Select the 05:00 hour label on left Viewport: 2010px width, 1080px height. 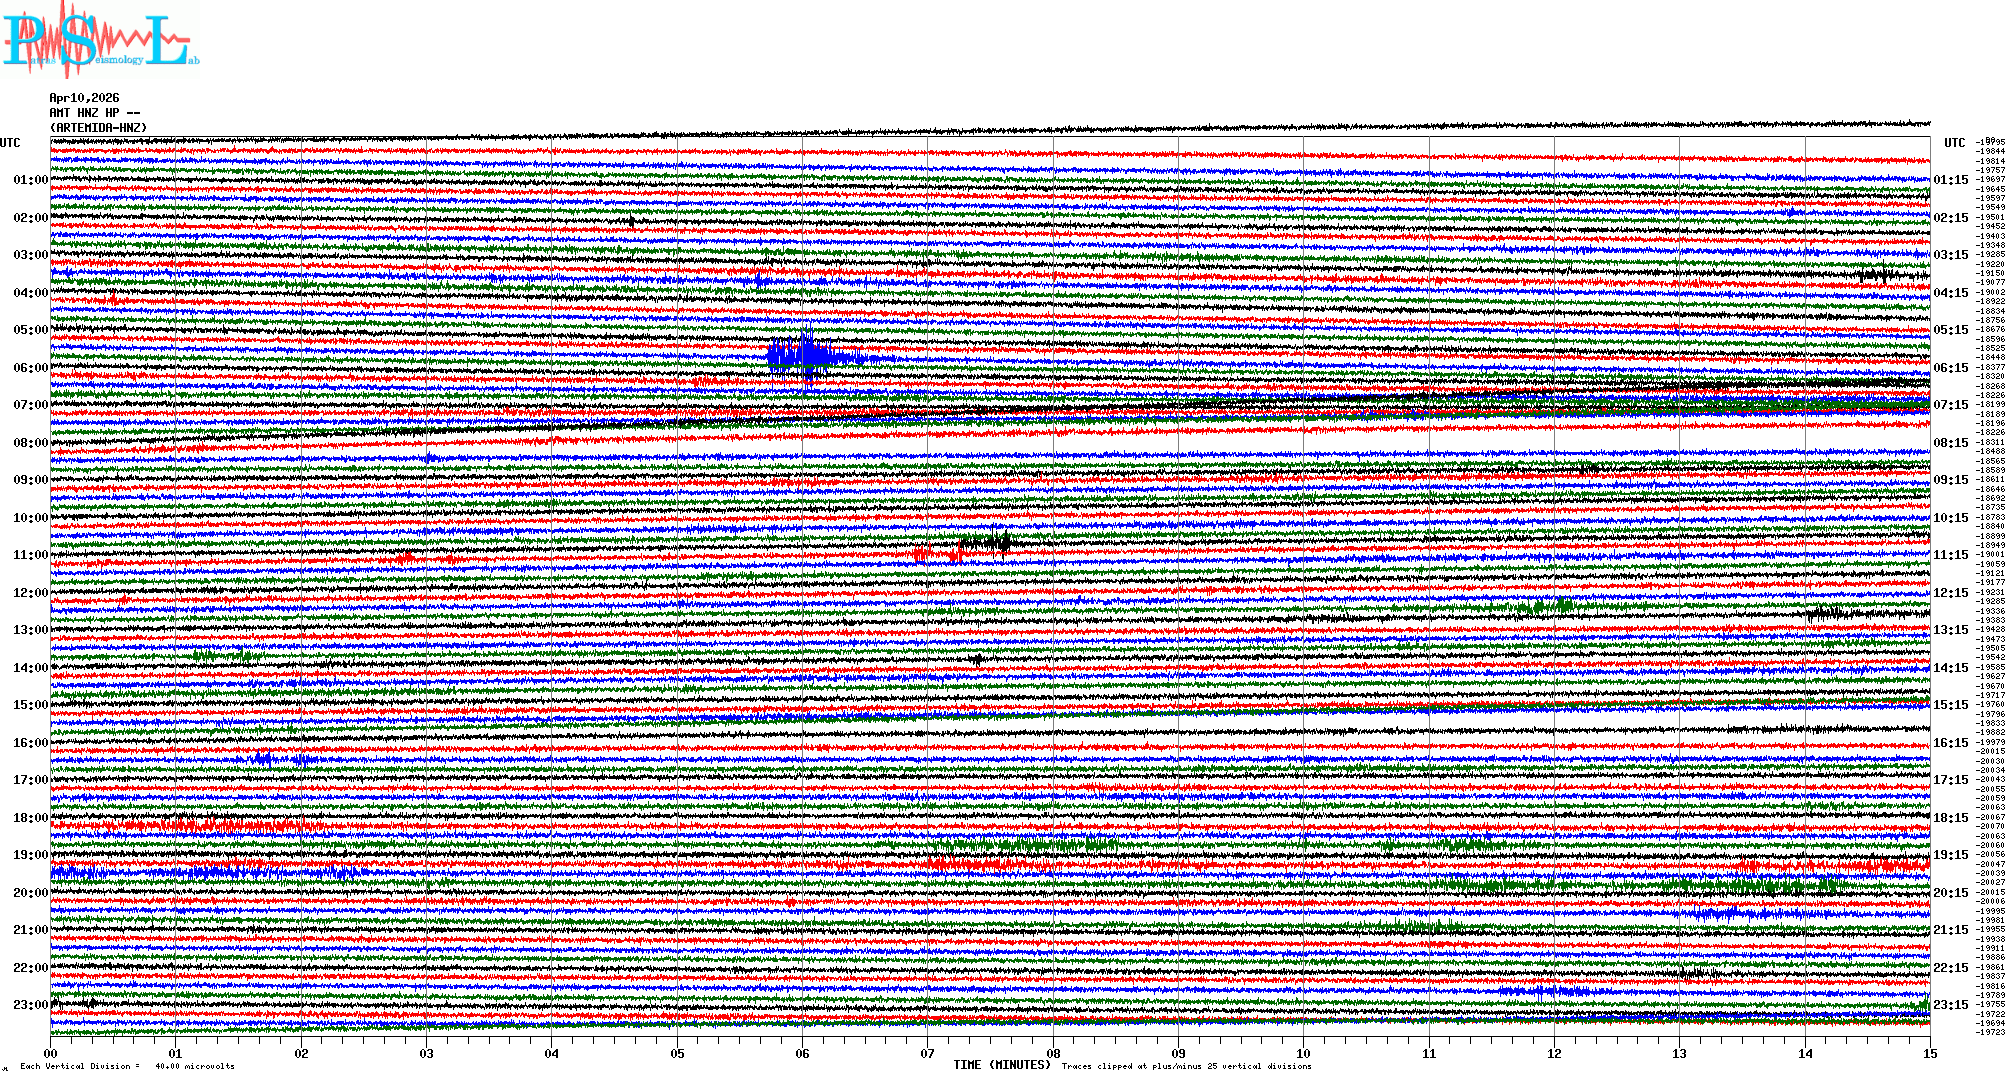point(30,330)
